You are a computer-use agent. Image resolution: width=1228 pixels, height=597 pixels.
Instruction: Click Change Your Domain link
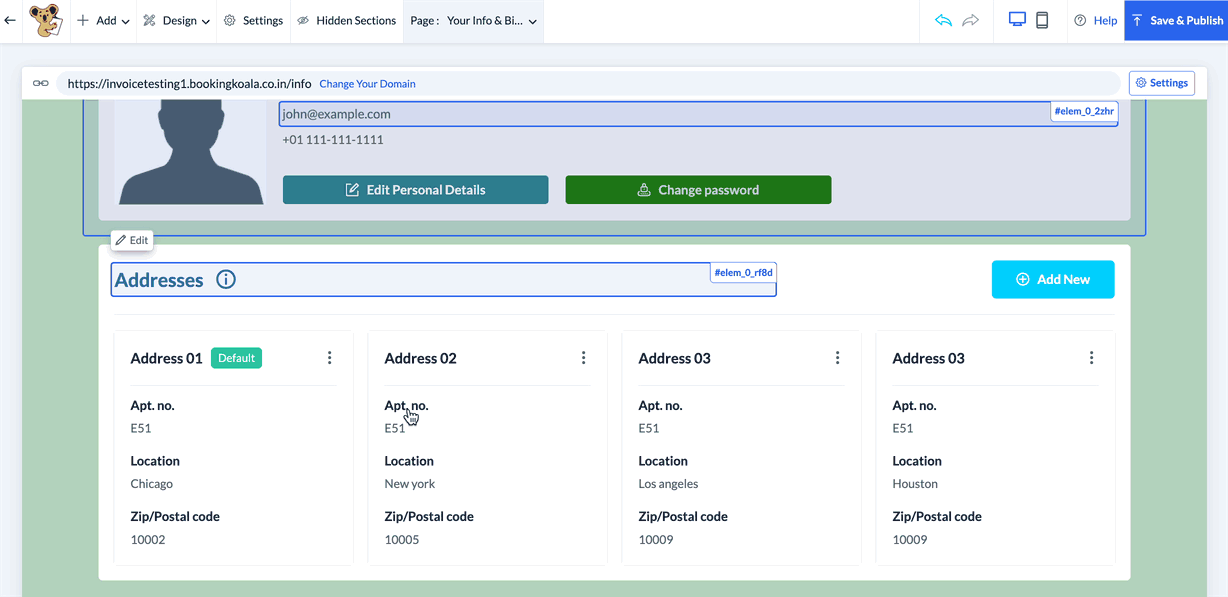coord(367,84)
